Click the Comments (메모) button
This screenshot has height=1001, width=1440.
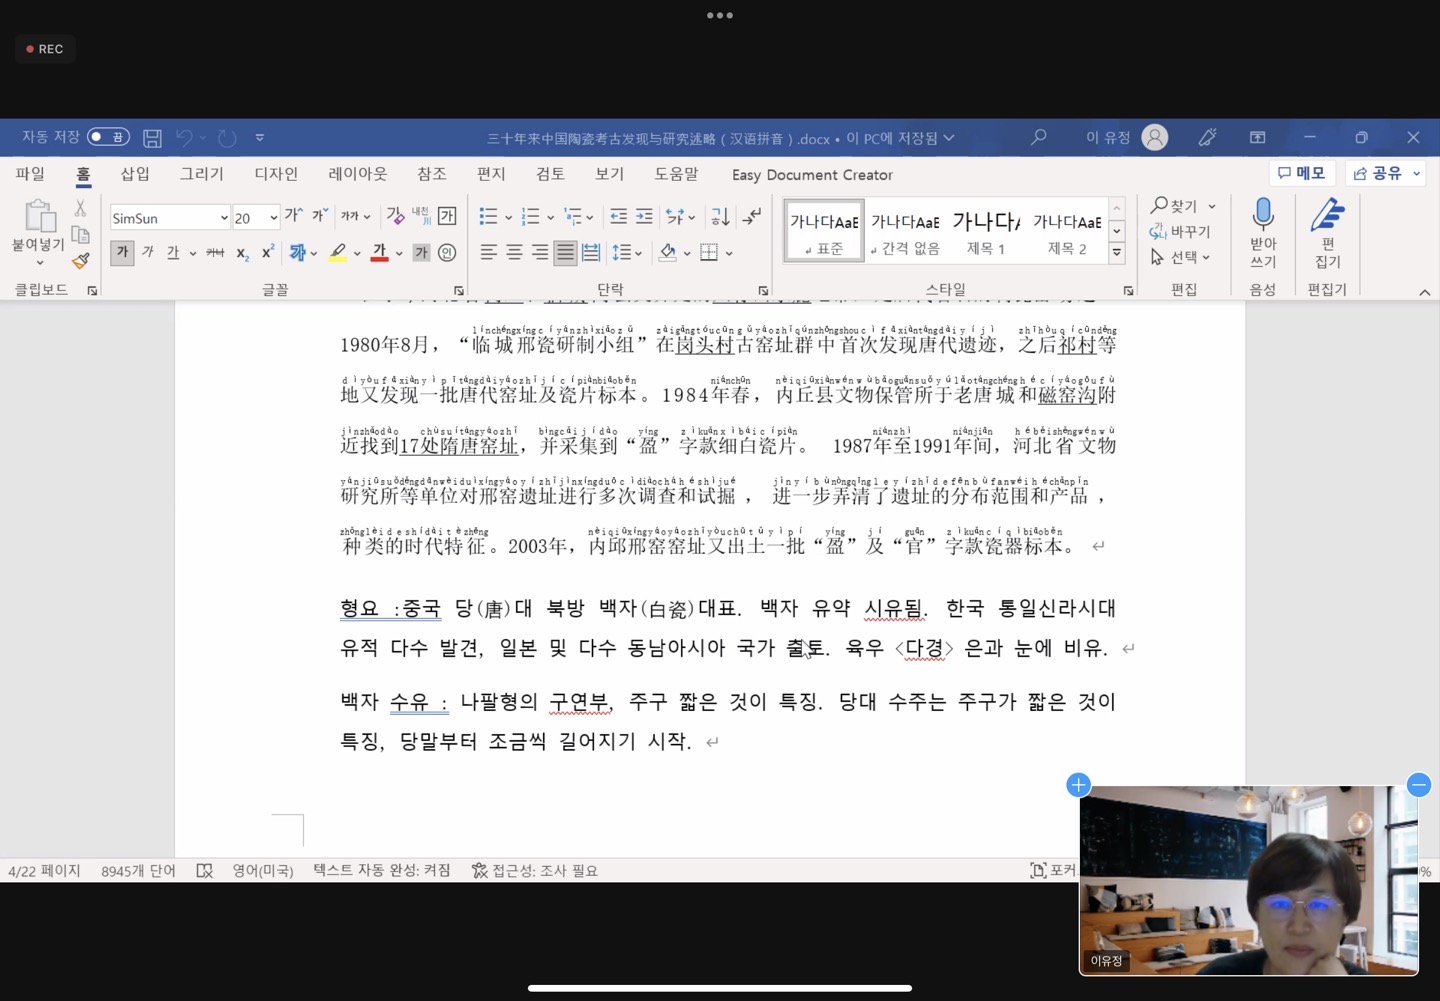[x=1301, y=173]
